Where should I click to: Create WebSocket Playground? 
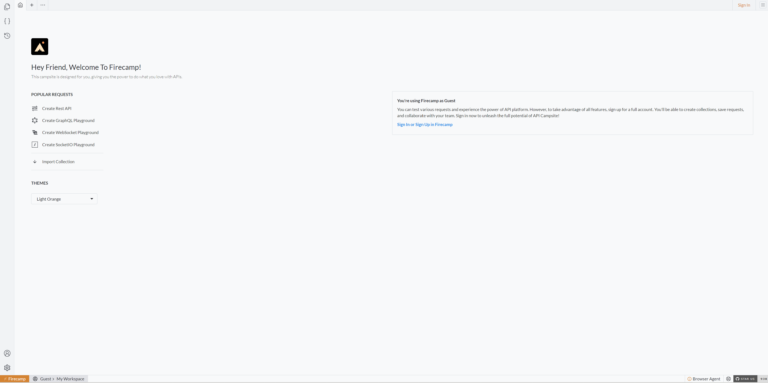pyautogui.click(x=70, y=132)
